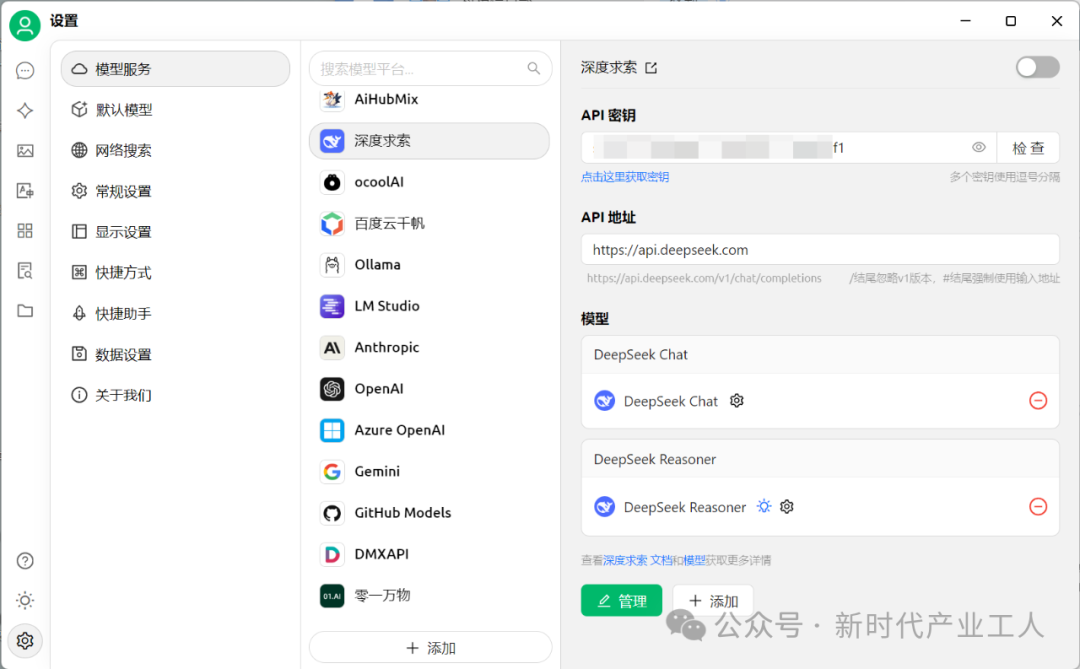1080x669 pixels.
Task: Click 添加 provider button under list
Action: pyautogui.click(x=430, y=648)
